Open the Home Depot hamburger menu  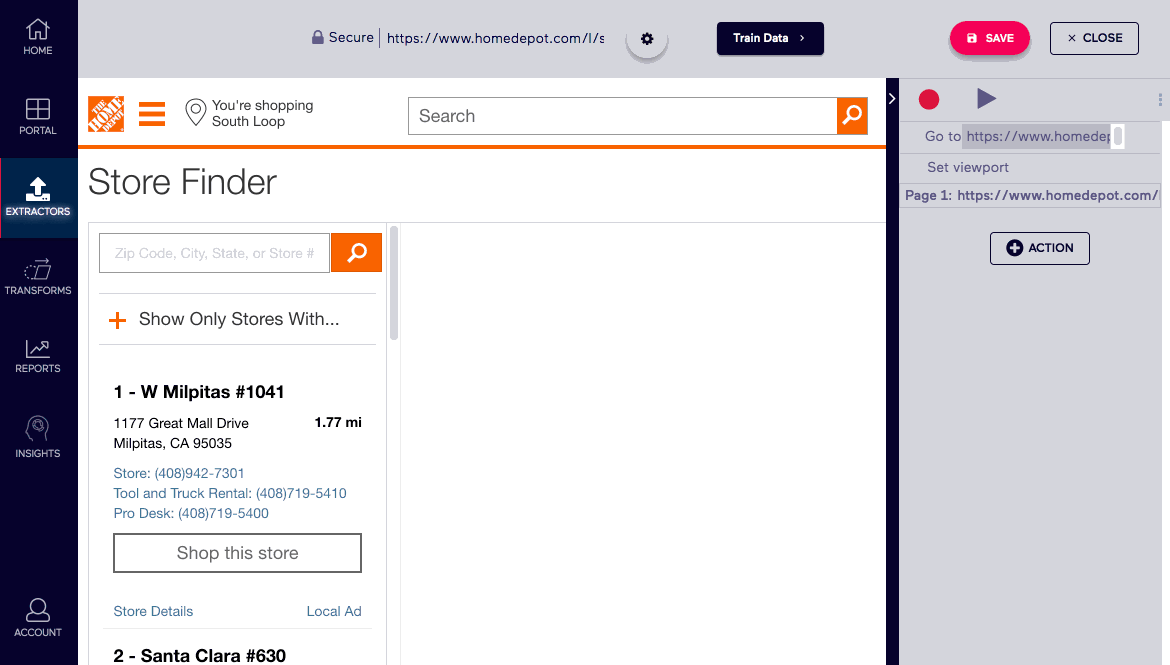151,114
